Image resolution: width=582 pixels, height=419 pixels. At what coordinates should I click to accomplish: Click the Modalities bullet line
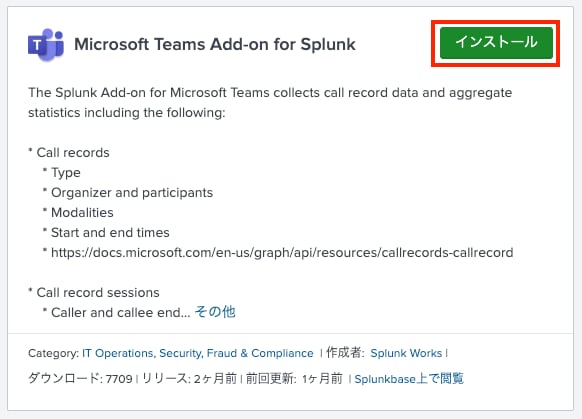(82, 213)
